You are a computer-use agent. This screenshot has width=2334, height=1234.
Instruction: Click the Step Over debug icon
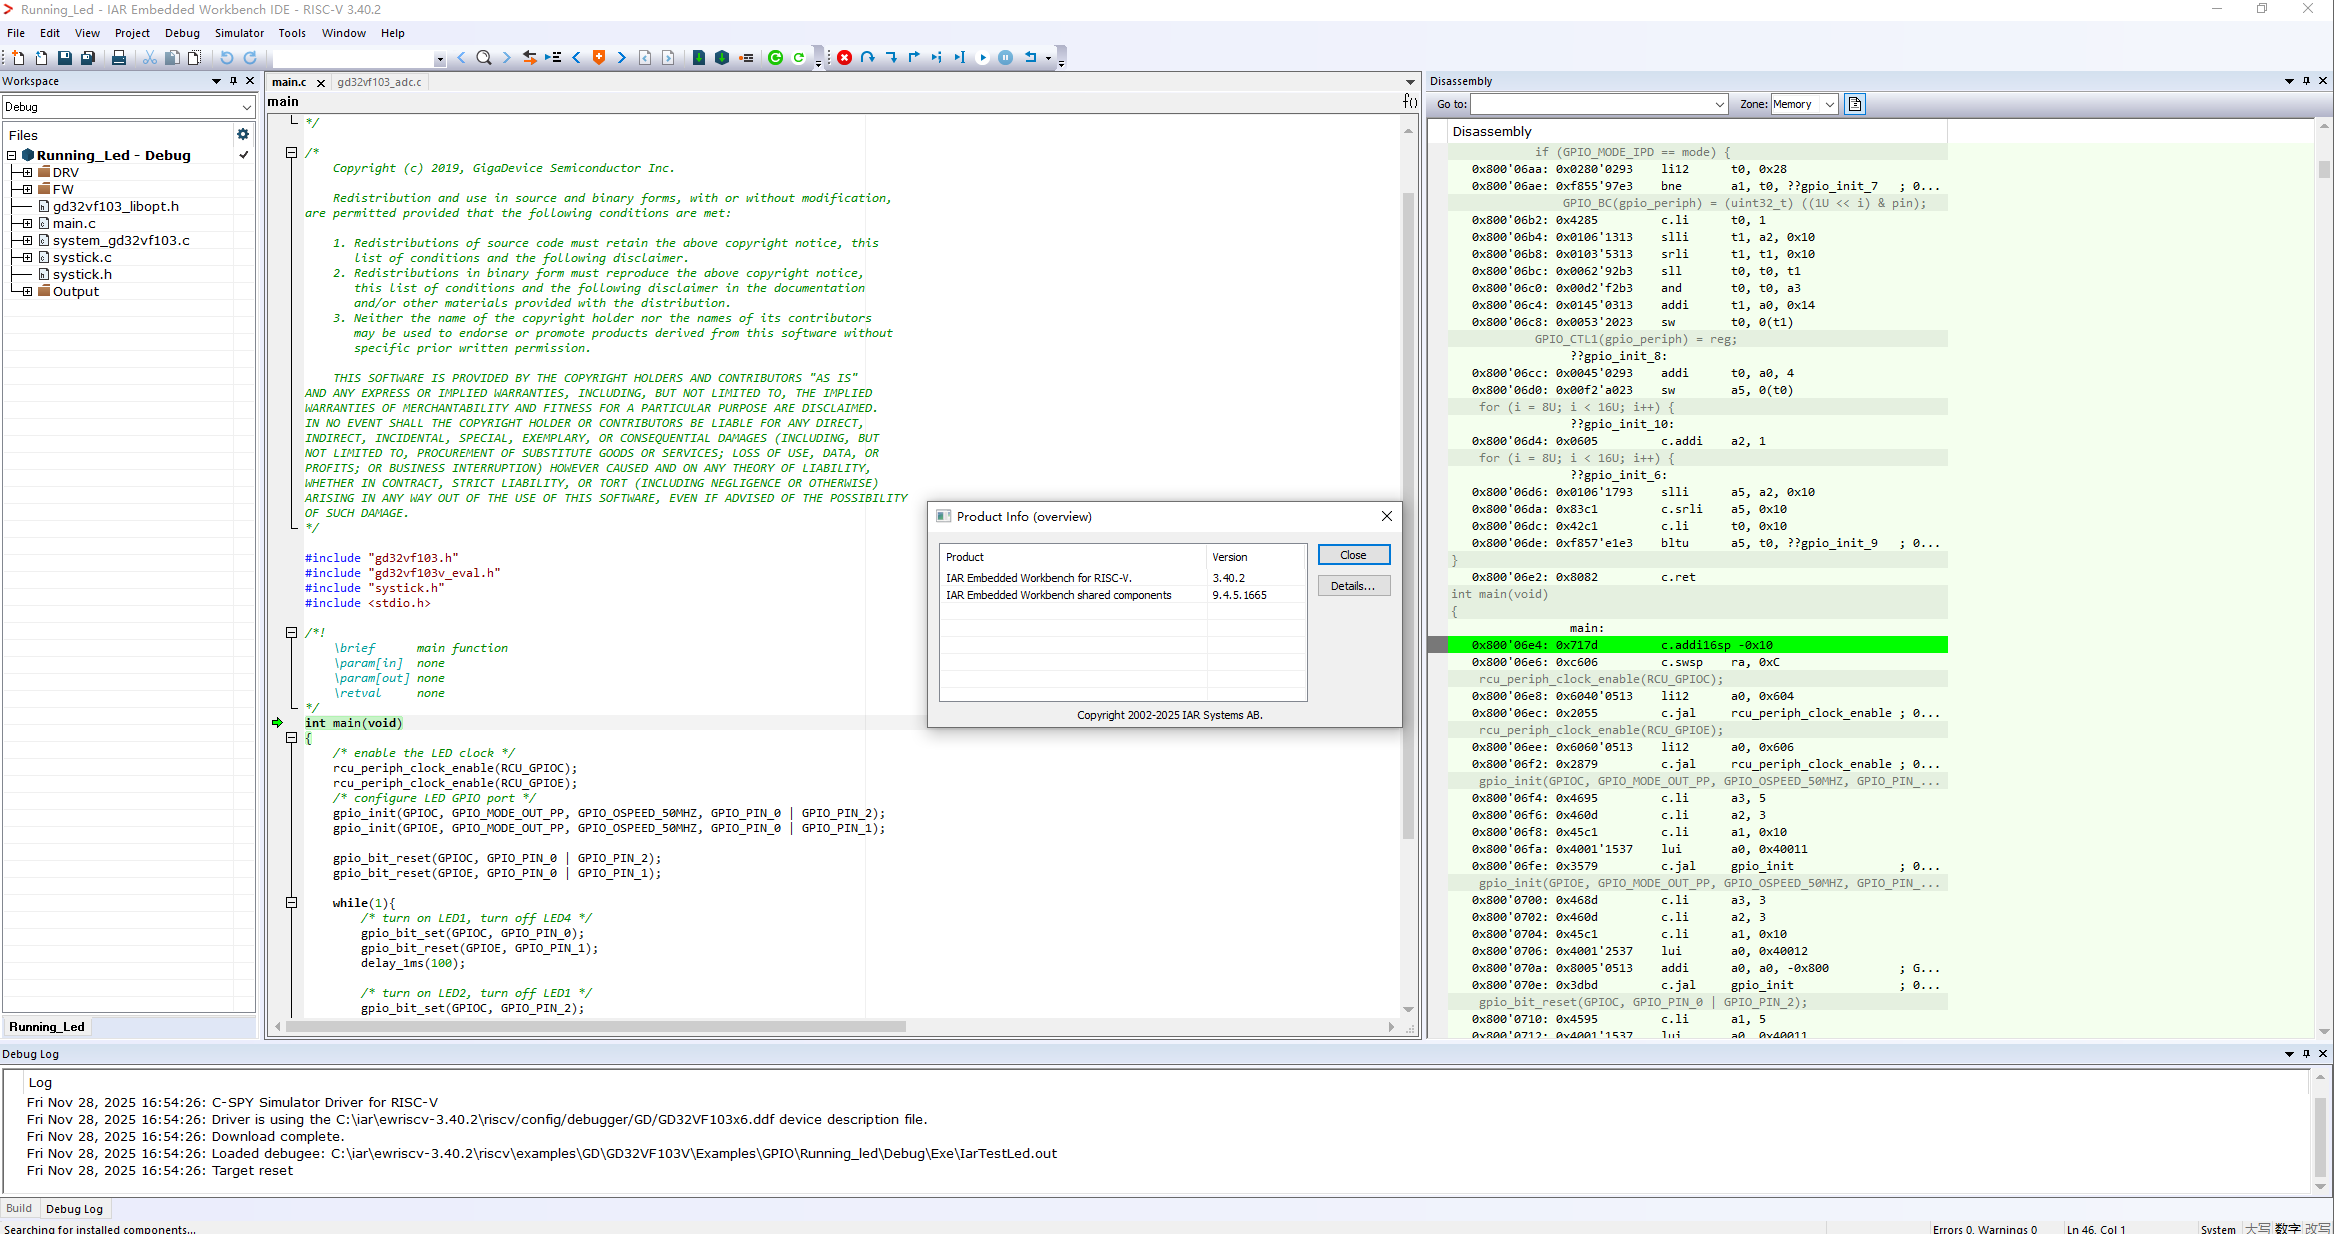pos(867,58)
